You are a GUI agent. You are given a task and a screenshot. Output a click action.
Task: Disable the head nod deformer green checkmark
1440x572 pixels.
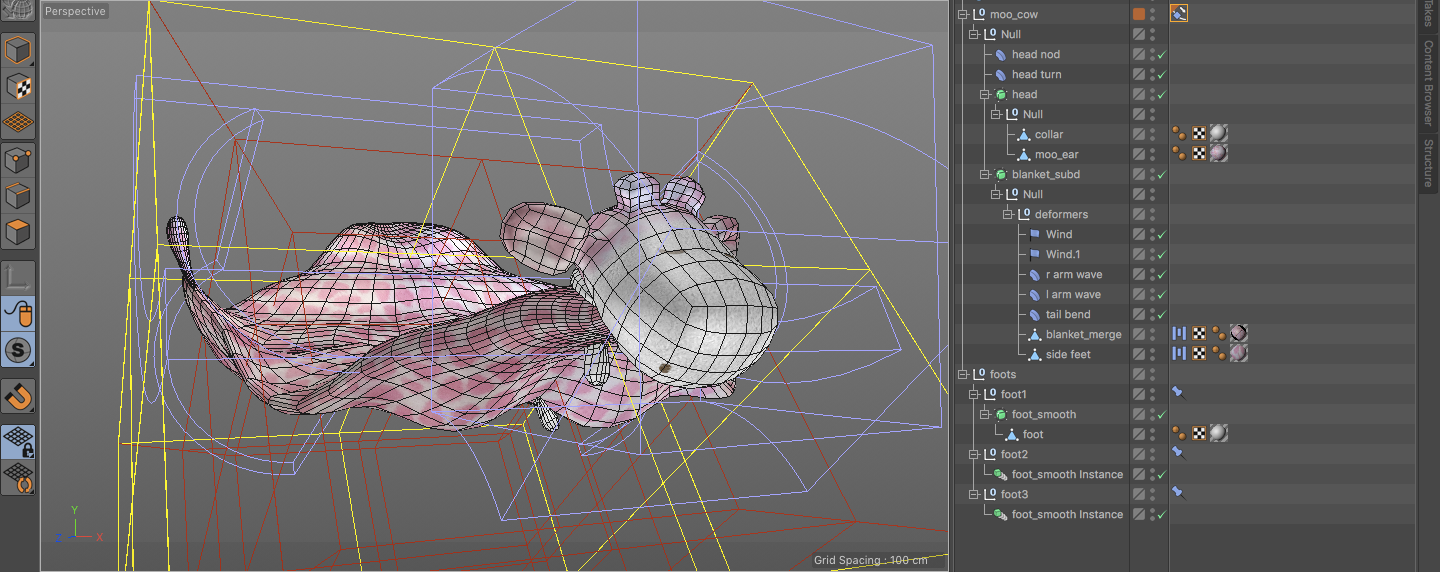pyautogui.click(x=1162, y=55)
